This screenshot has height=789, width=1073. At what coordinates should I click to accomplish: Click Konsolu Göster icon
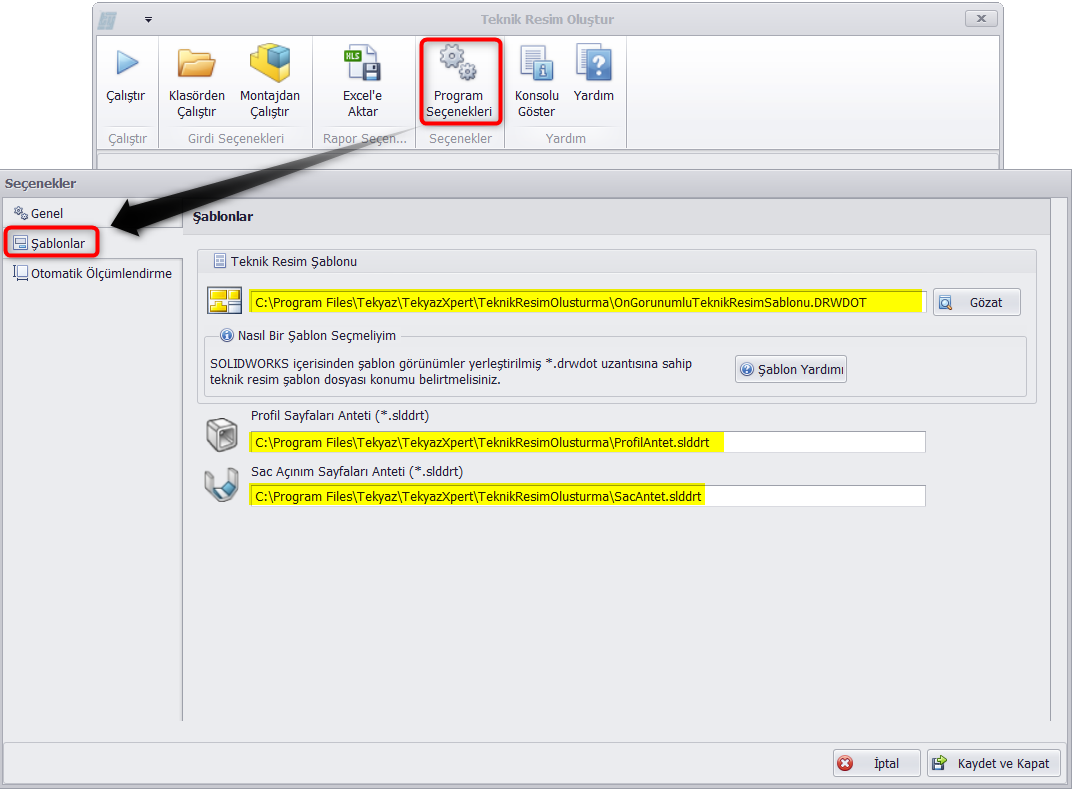[536, 63]
